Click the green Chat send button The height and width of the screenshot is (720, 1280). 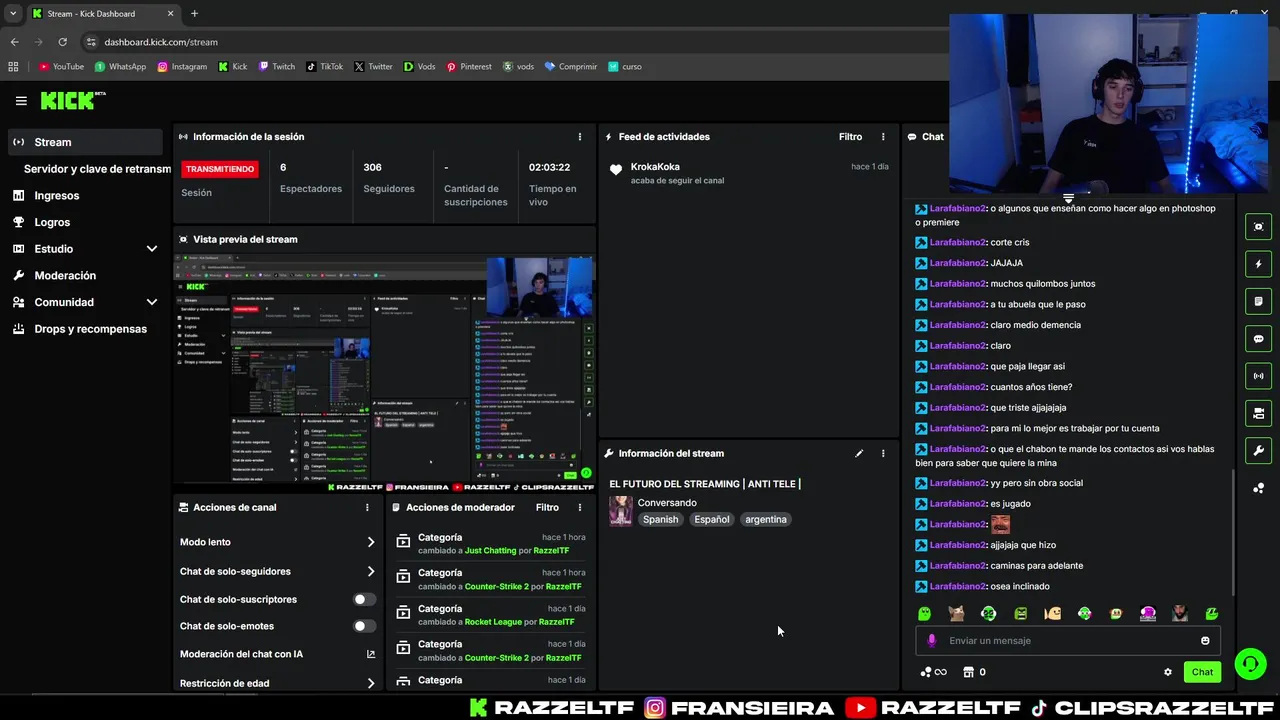click(x=1202, y=672)
